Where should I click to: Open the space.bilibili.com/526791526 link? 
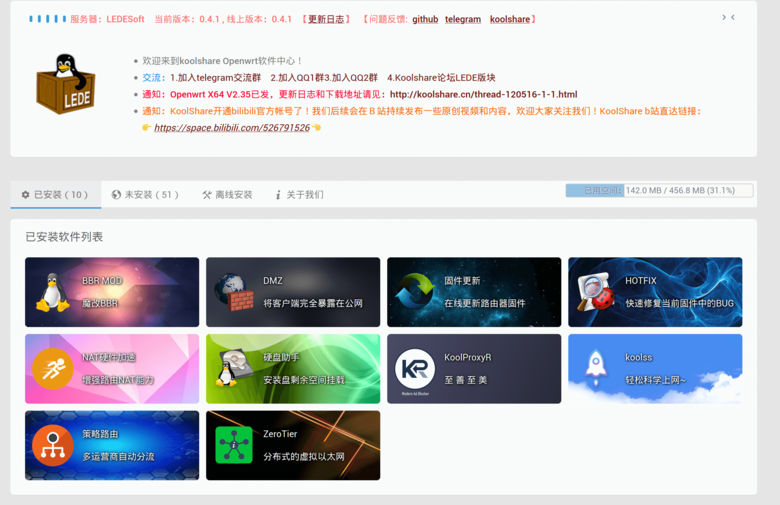(x=232, y=128)
